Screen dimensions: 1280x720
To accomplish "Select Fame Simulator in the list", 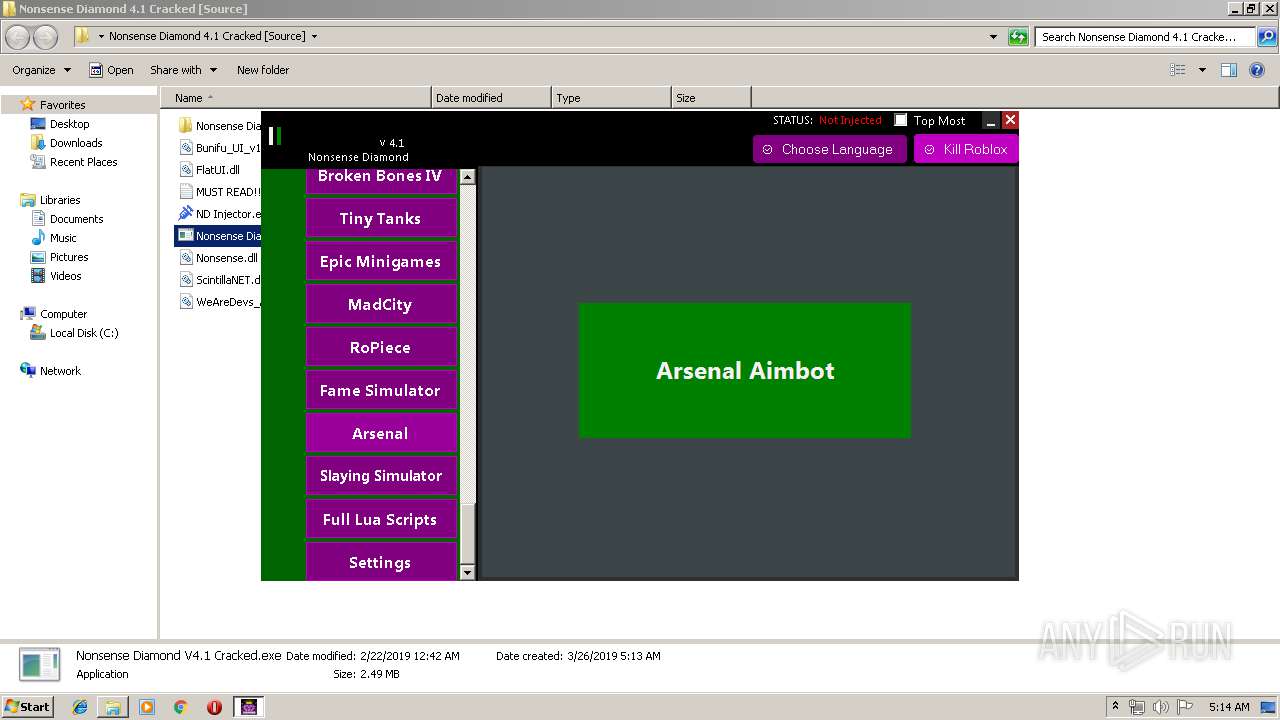I will [380, 390].
